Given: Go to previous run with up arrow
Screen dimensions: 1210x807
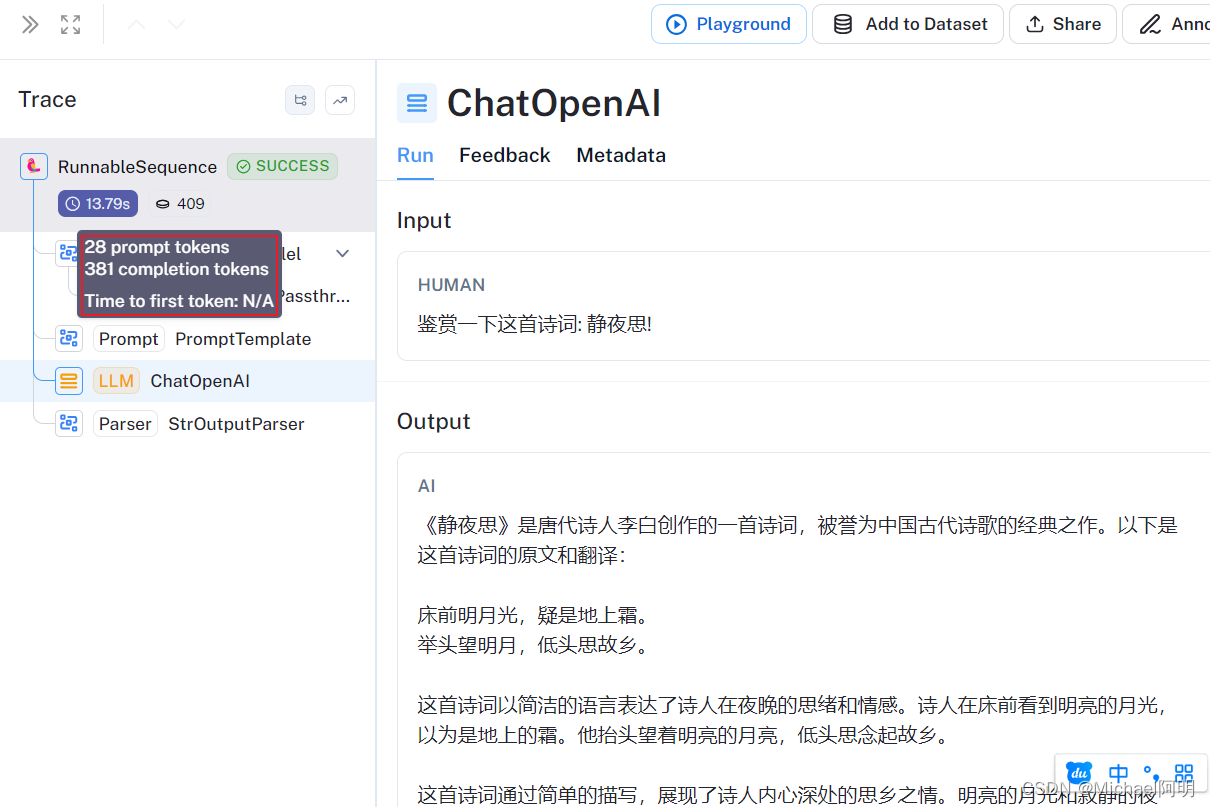Looking at the screenshot, I should click(137, 25).
